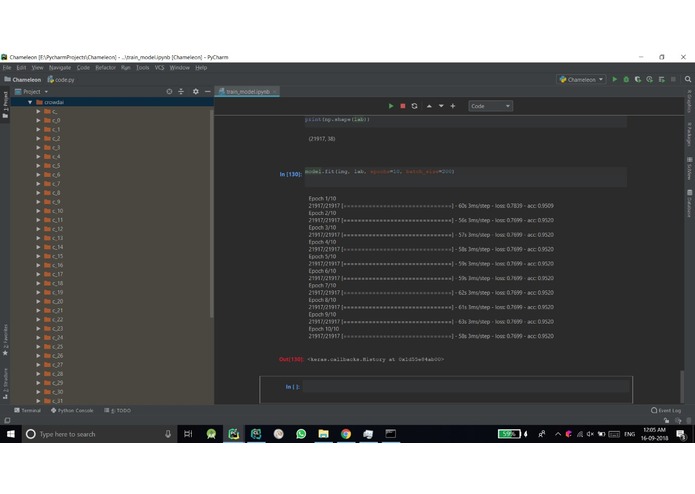The image size is (695, 494).
Task: Move the cell up
Action: click(x=429, y=106)
